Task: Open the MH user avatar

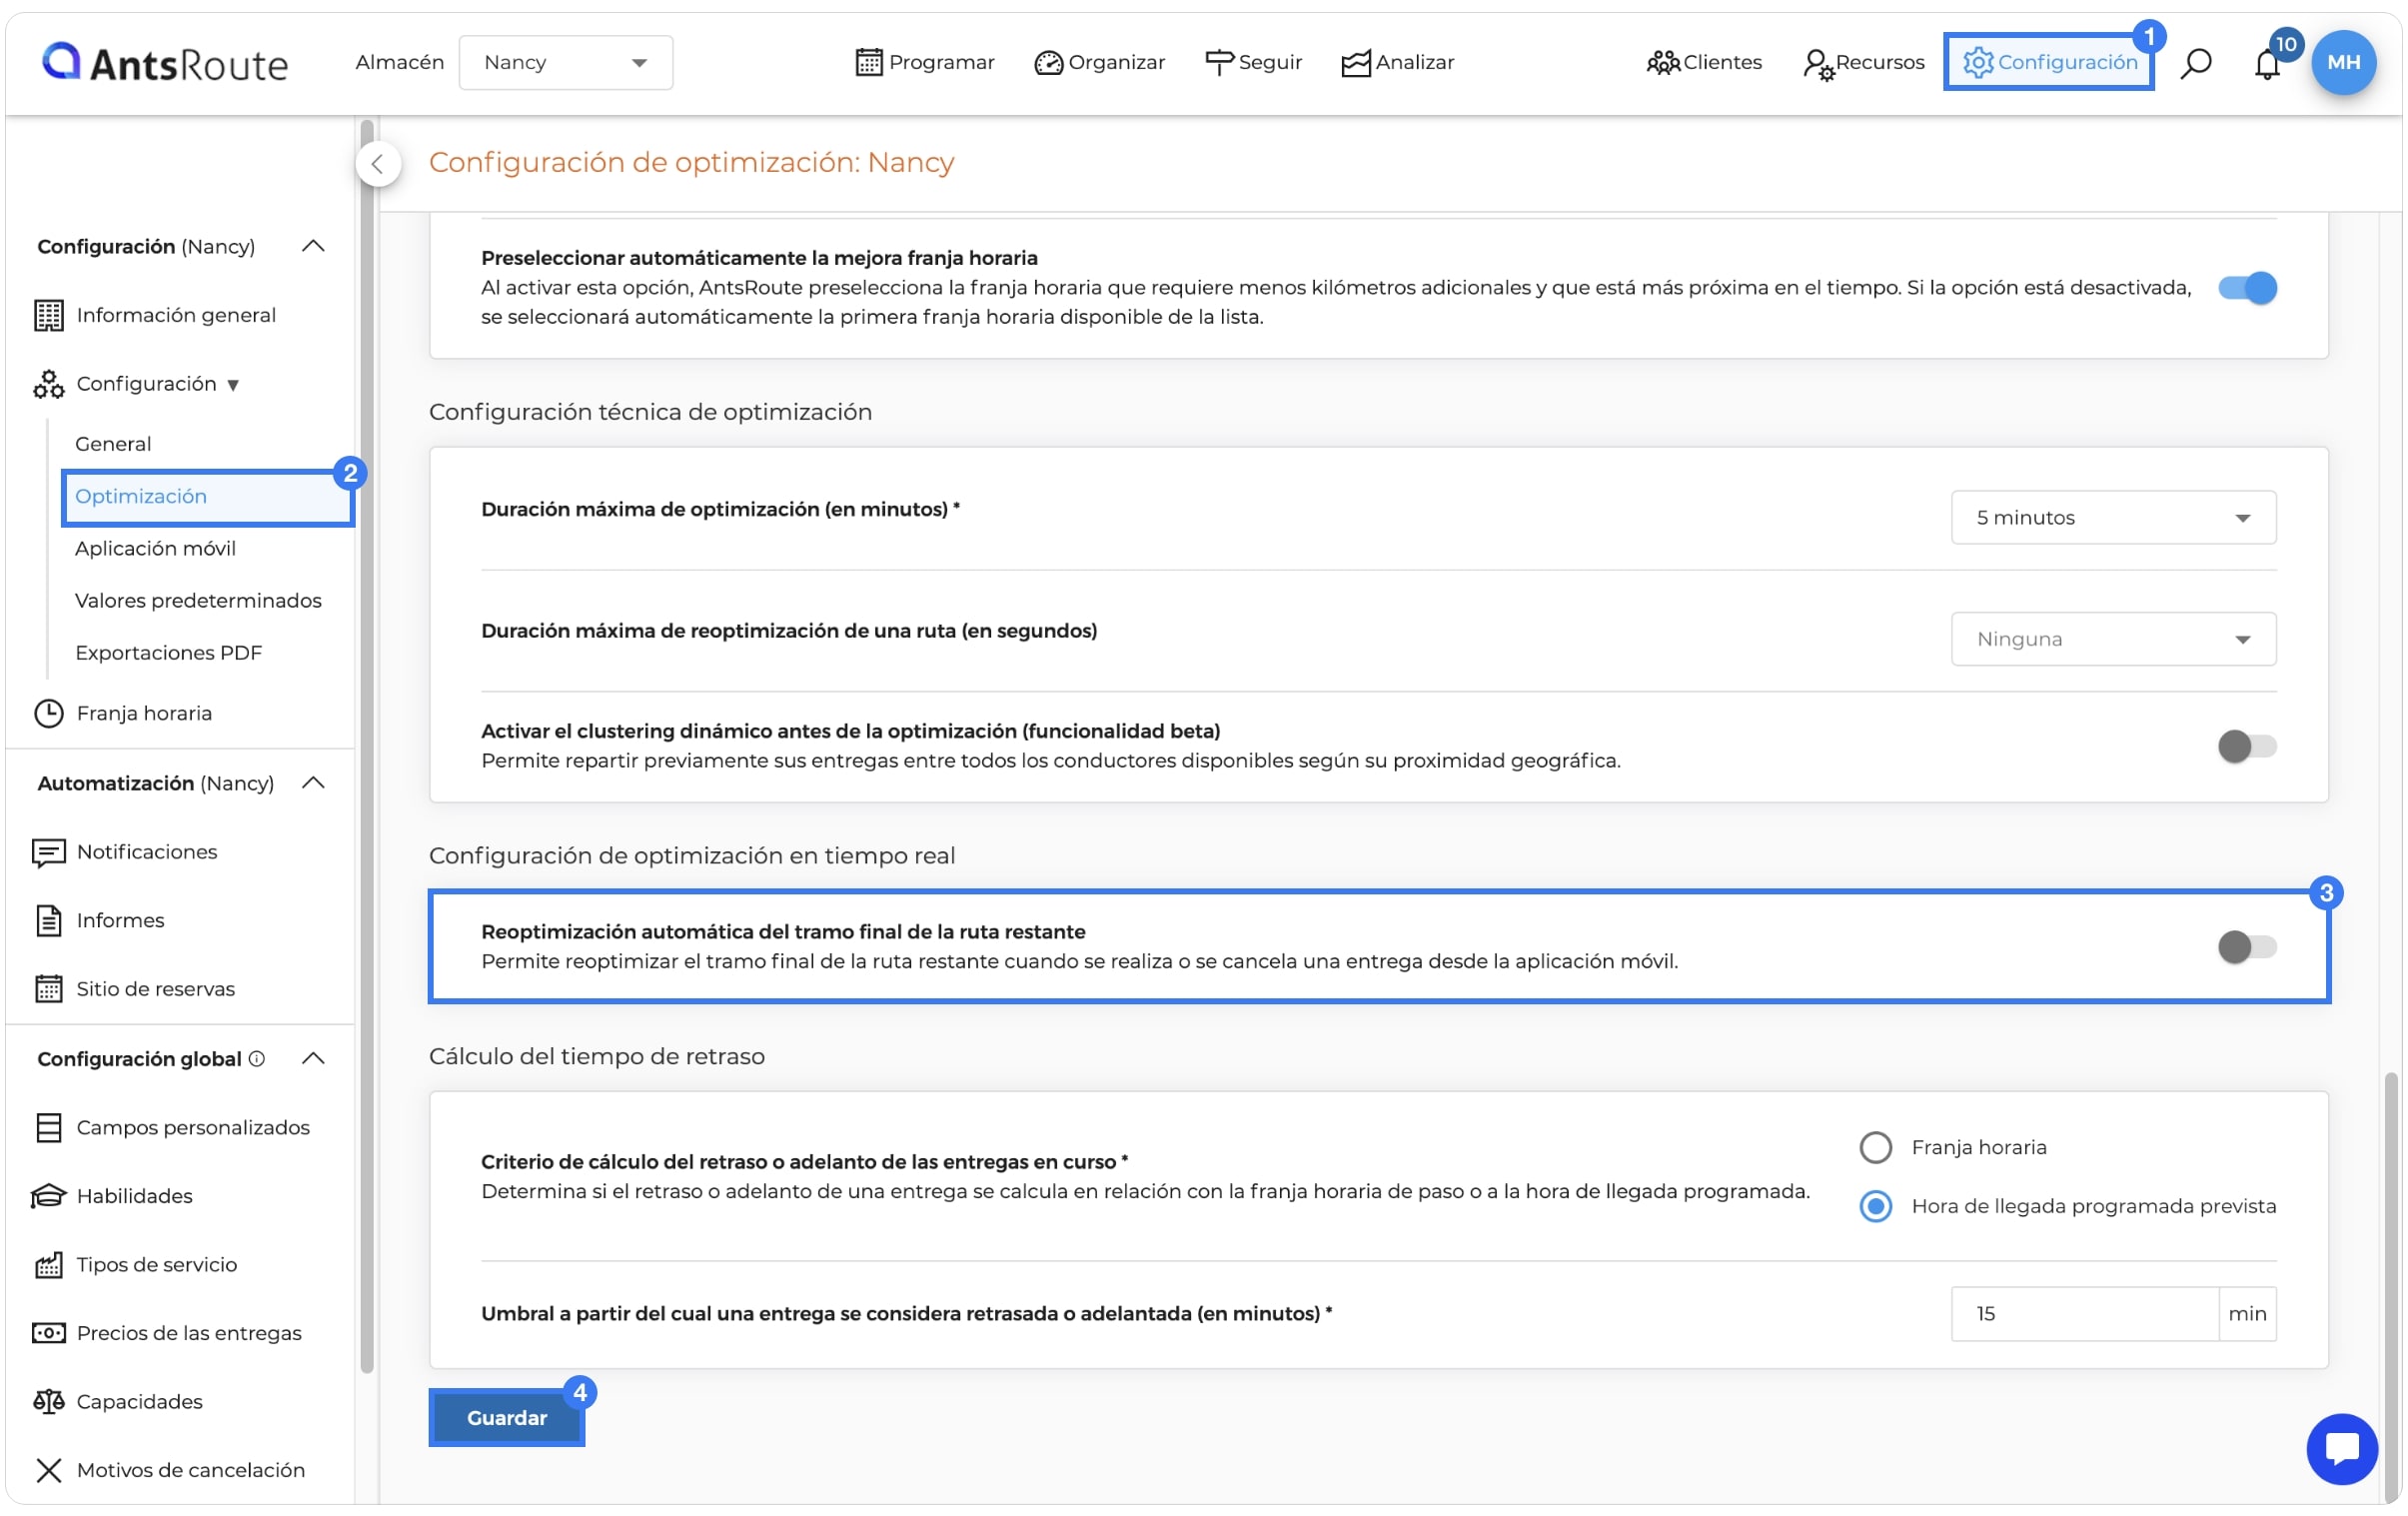Action: tap(2343, 62)
